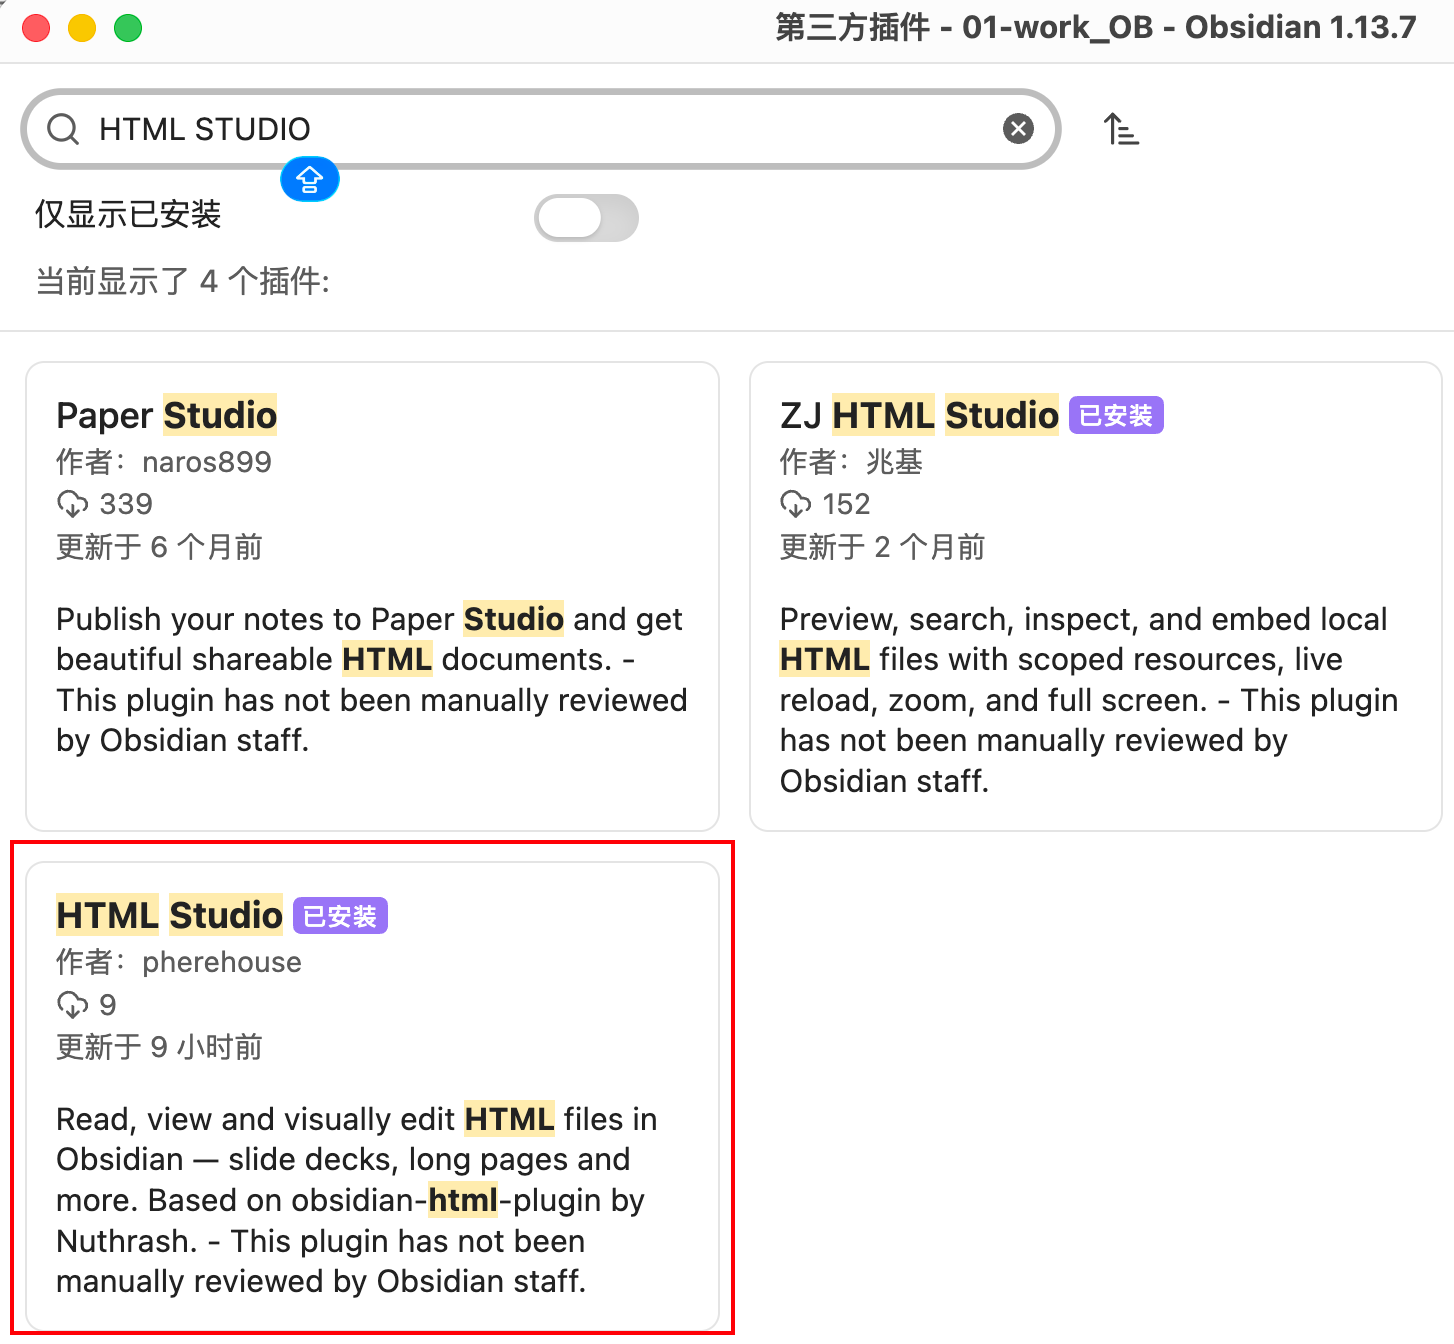Select author text 兆基
1454x1344 pixels.
tap(894, 462)
